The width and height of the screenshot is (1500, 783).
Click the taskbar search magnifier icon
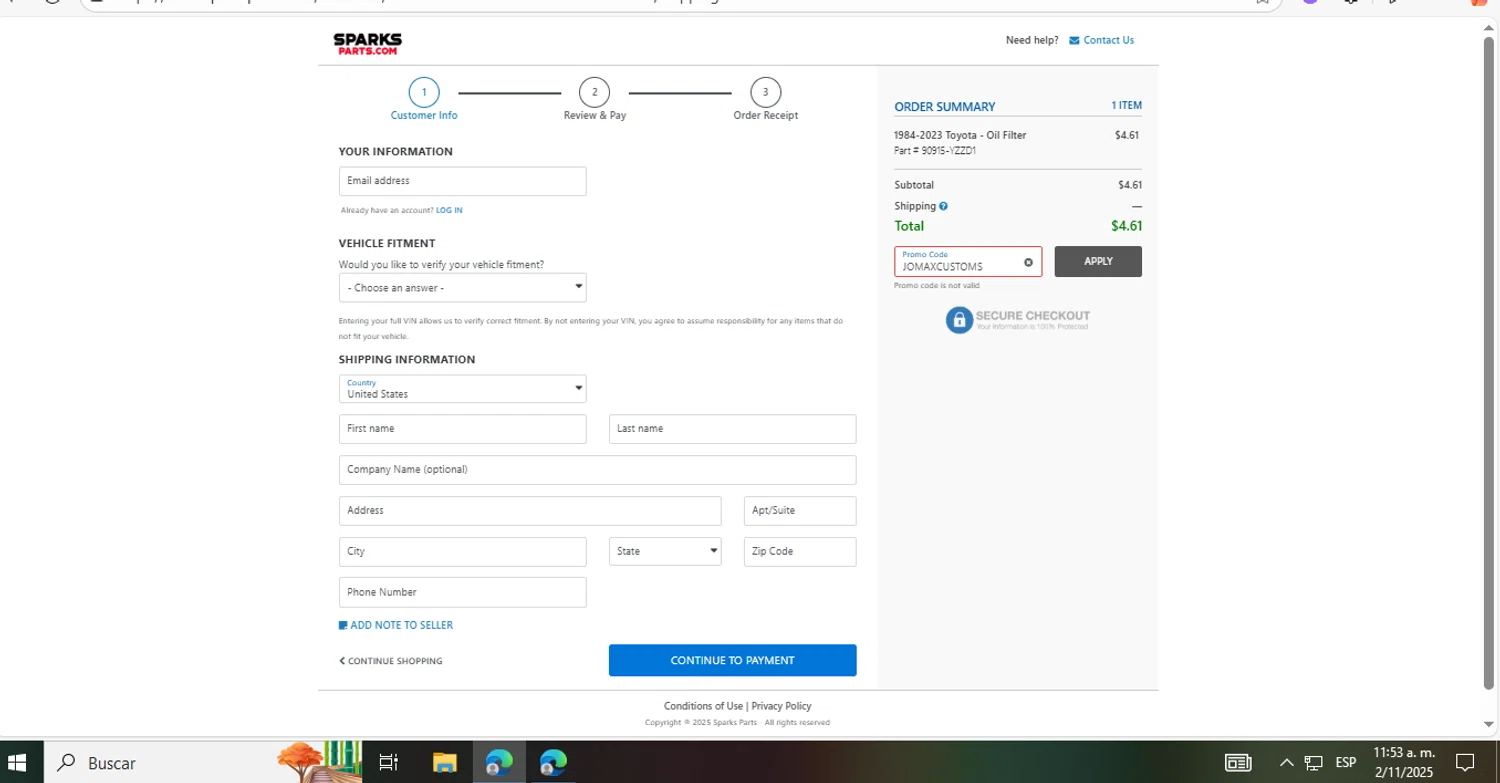(66, 763)
